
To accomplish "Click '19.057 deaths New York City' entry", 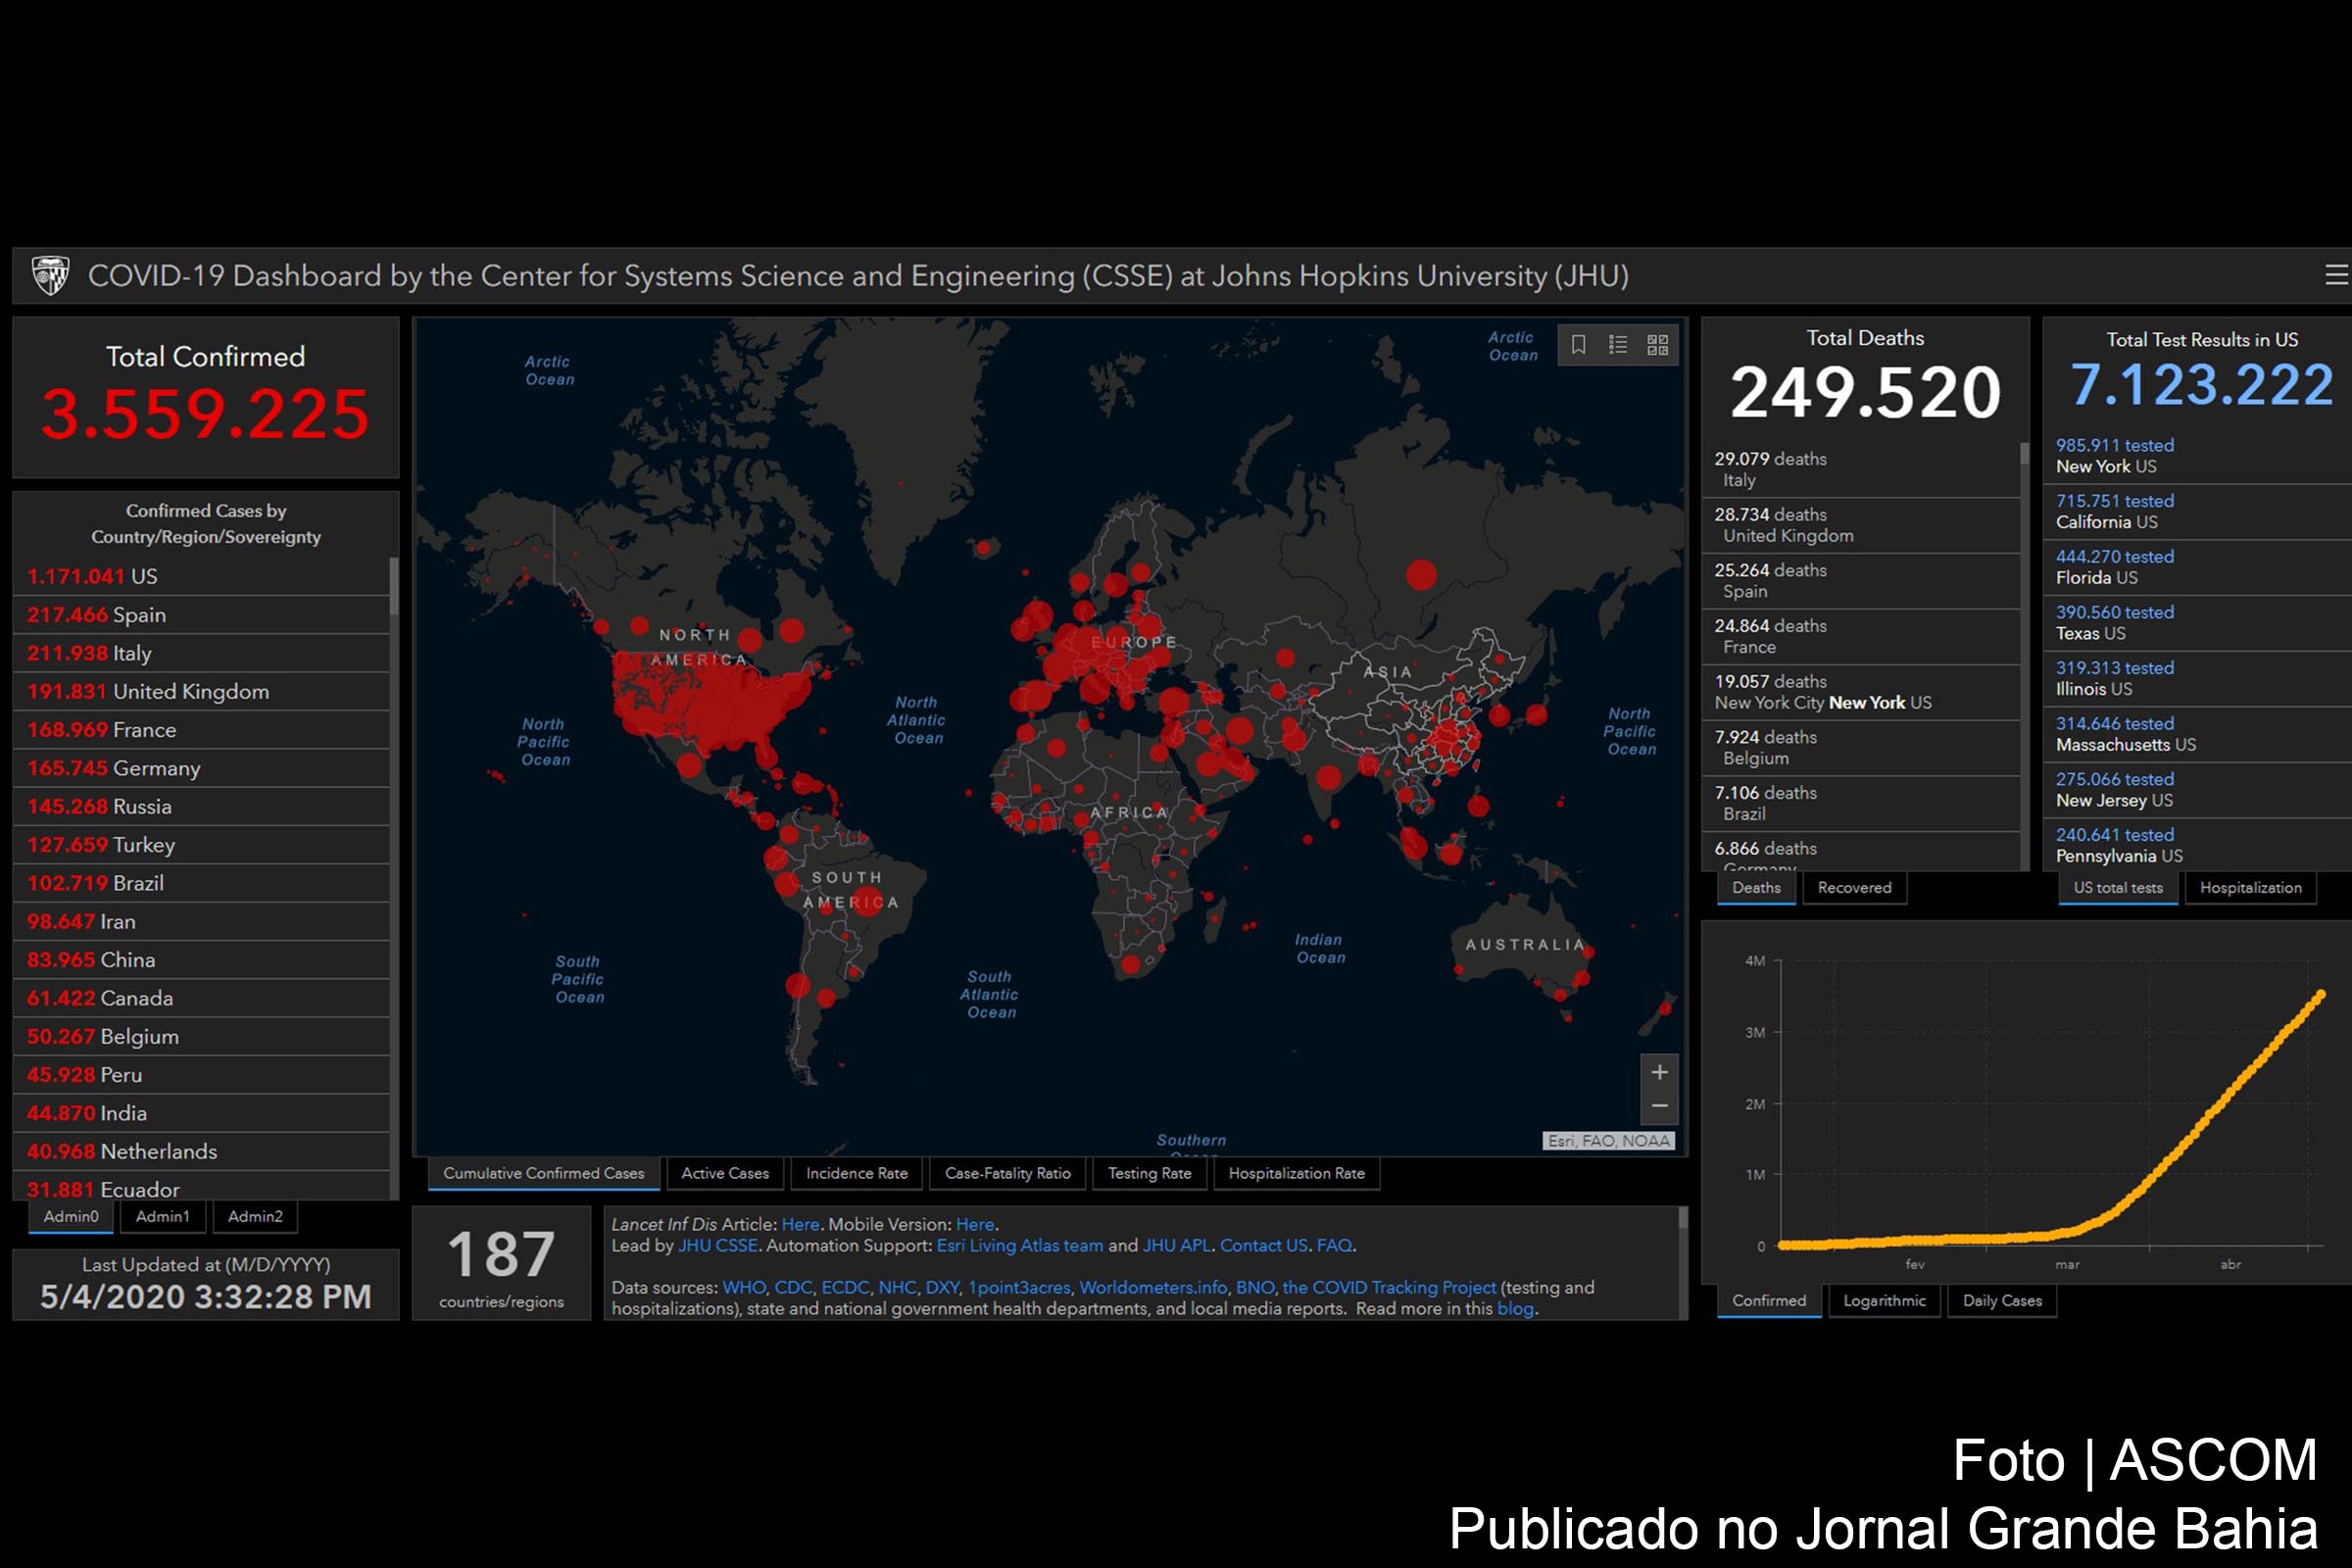I will point(1860,692).
